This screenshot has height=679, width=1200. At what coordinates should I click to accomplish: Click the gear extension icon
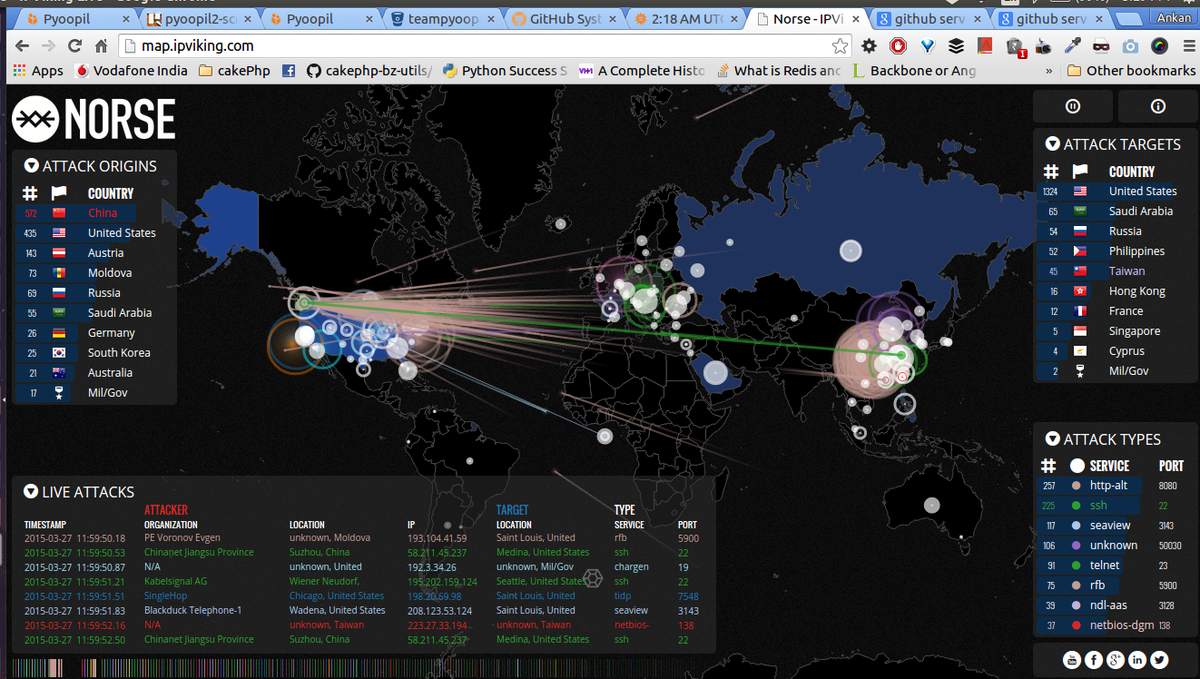869,45
